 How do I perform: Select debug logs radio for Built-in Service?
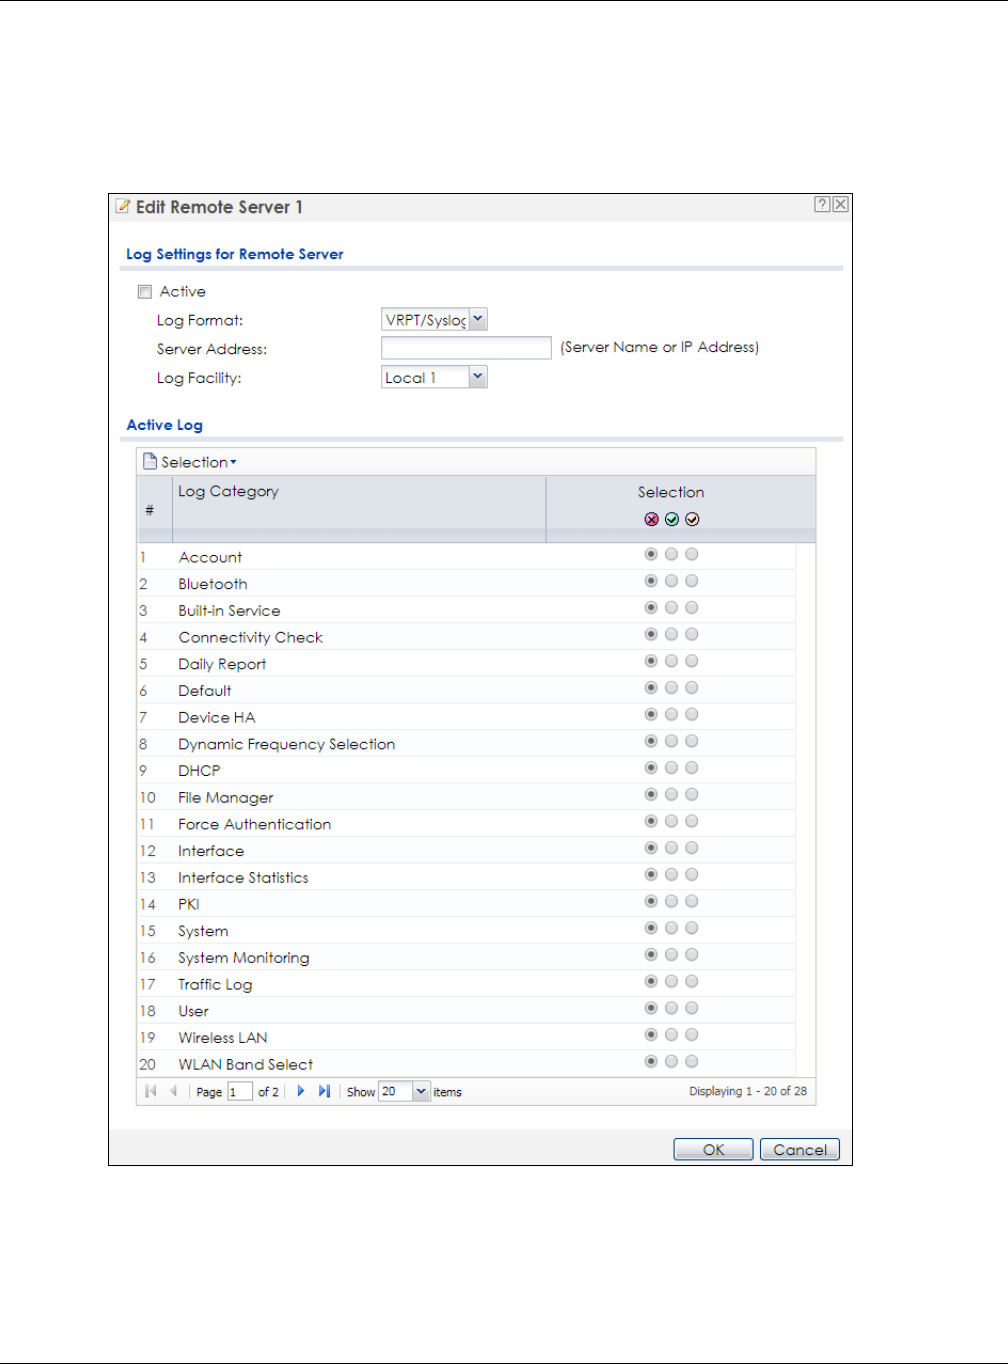tap(692, 608)
